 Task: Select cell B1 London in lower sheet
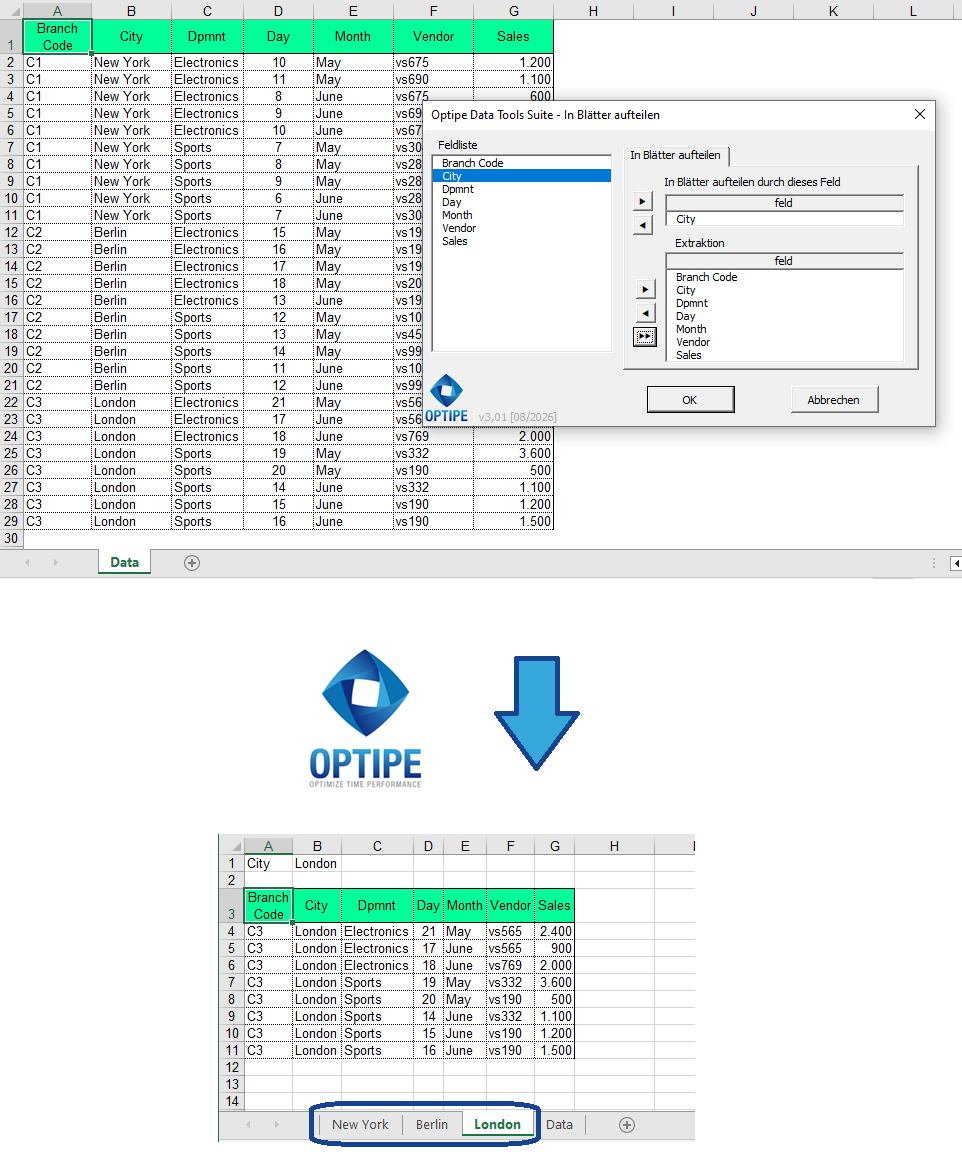coord(317,863)
